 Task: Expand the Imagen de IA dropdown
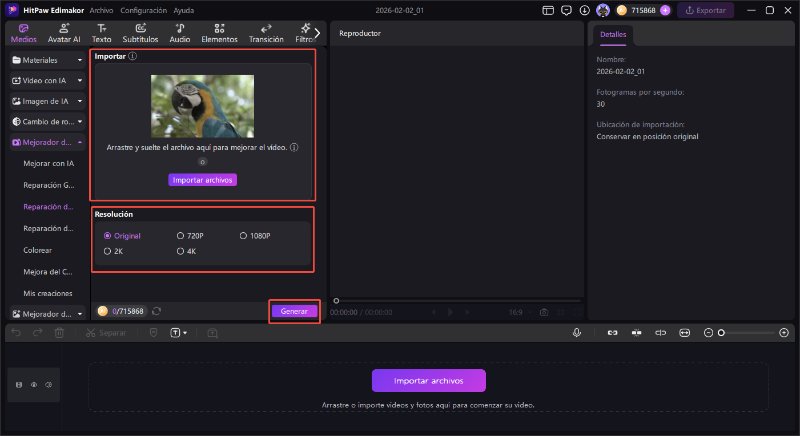(x=47, y=101)
